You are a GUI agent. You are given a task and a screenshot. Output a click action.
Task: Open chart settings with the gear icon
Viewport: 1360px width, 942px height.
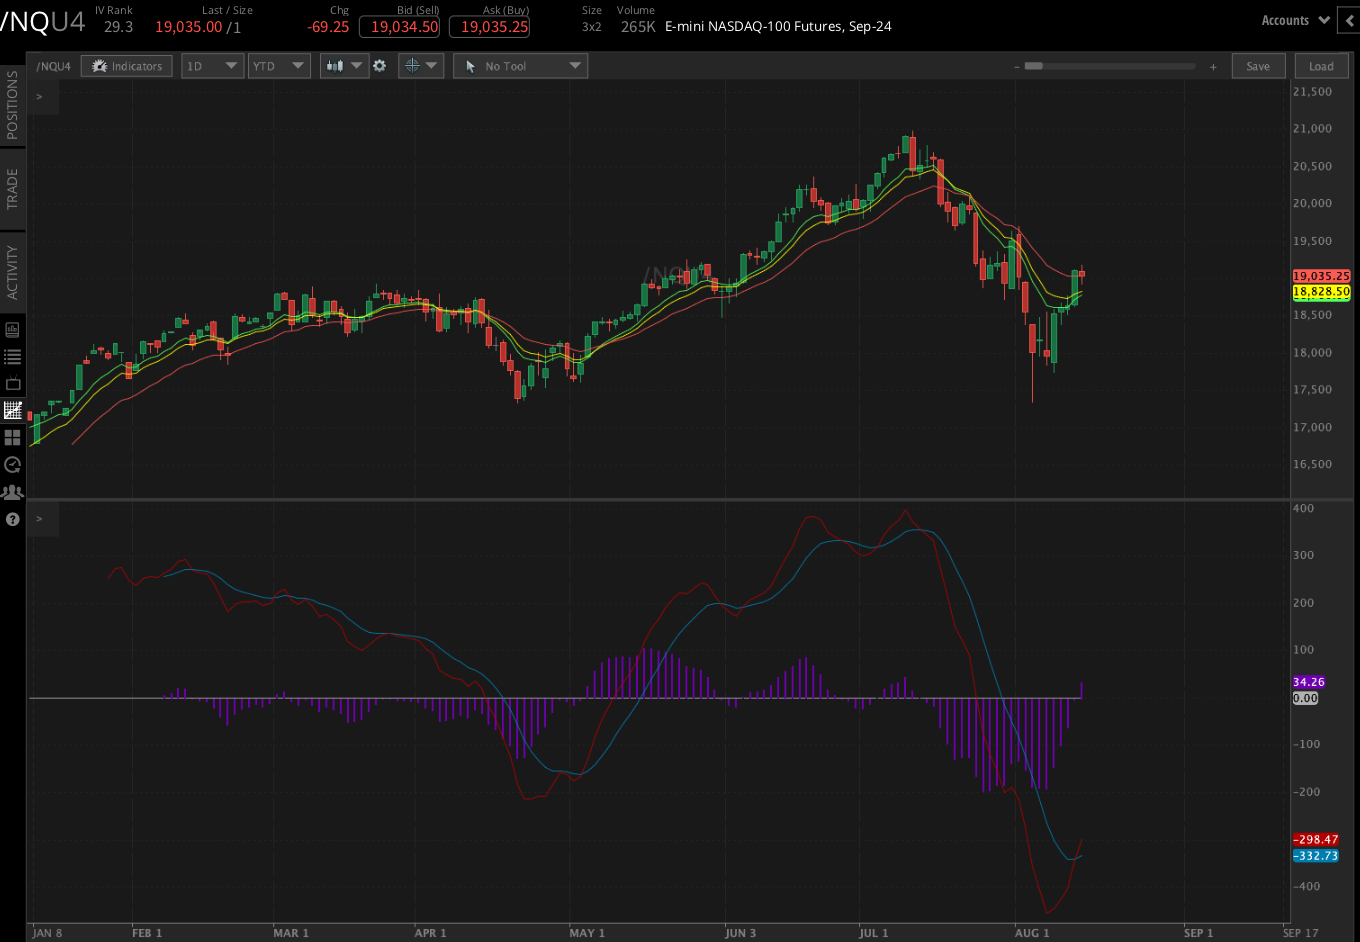380,65
